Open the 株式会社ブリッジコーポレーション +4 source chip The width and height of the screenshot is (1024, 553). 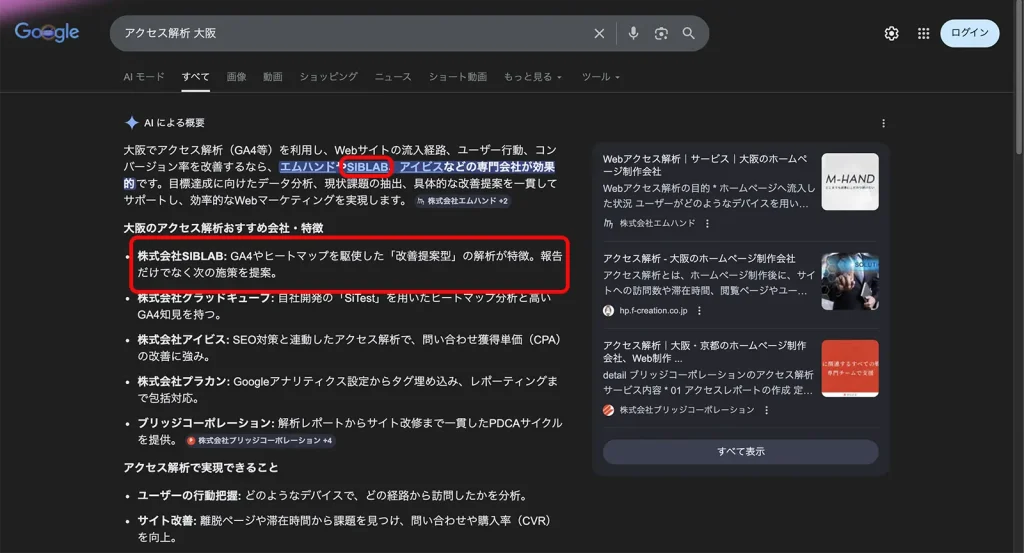pos(260,441)
